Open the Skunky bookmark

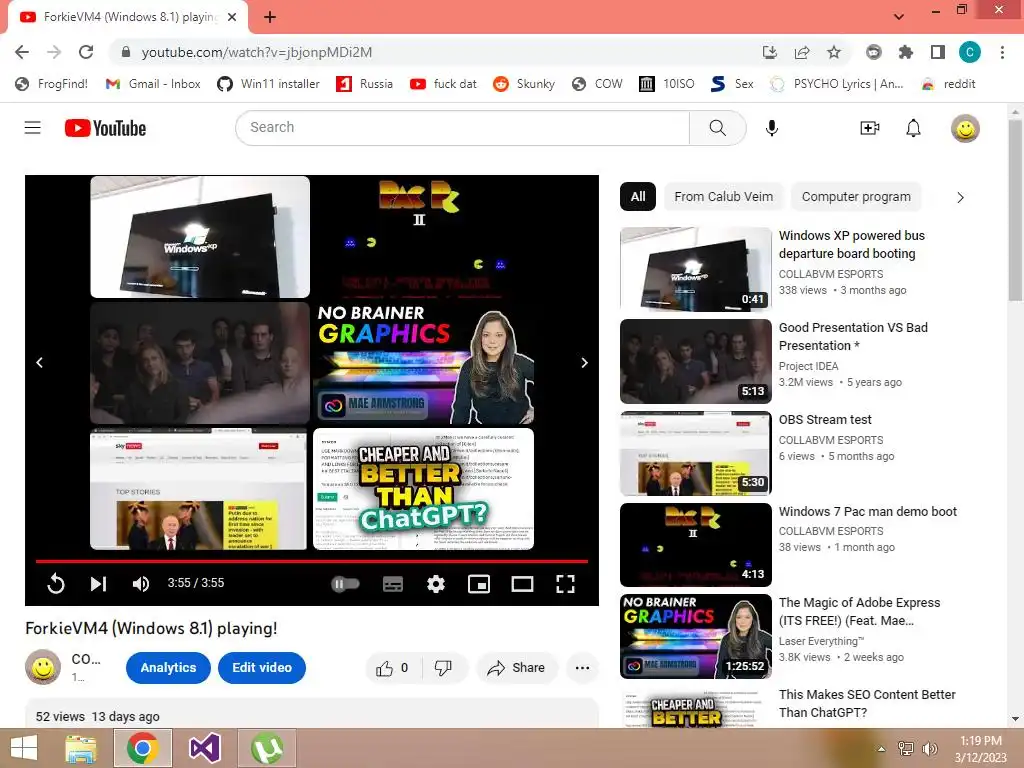524,84
